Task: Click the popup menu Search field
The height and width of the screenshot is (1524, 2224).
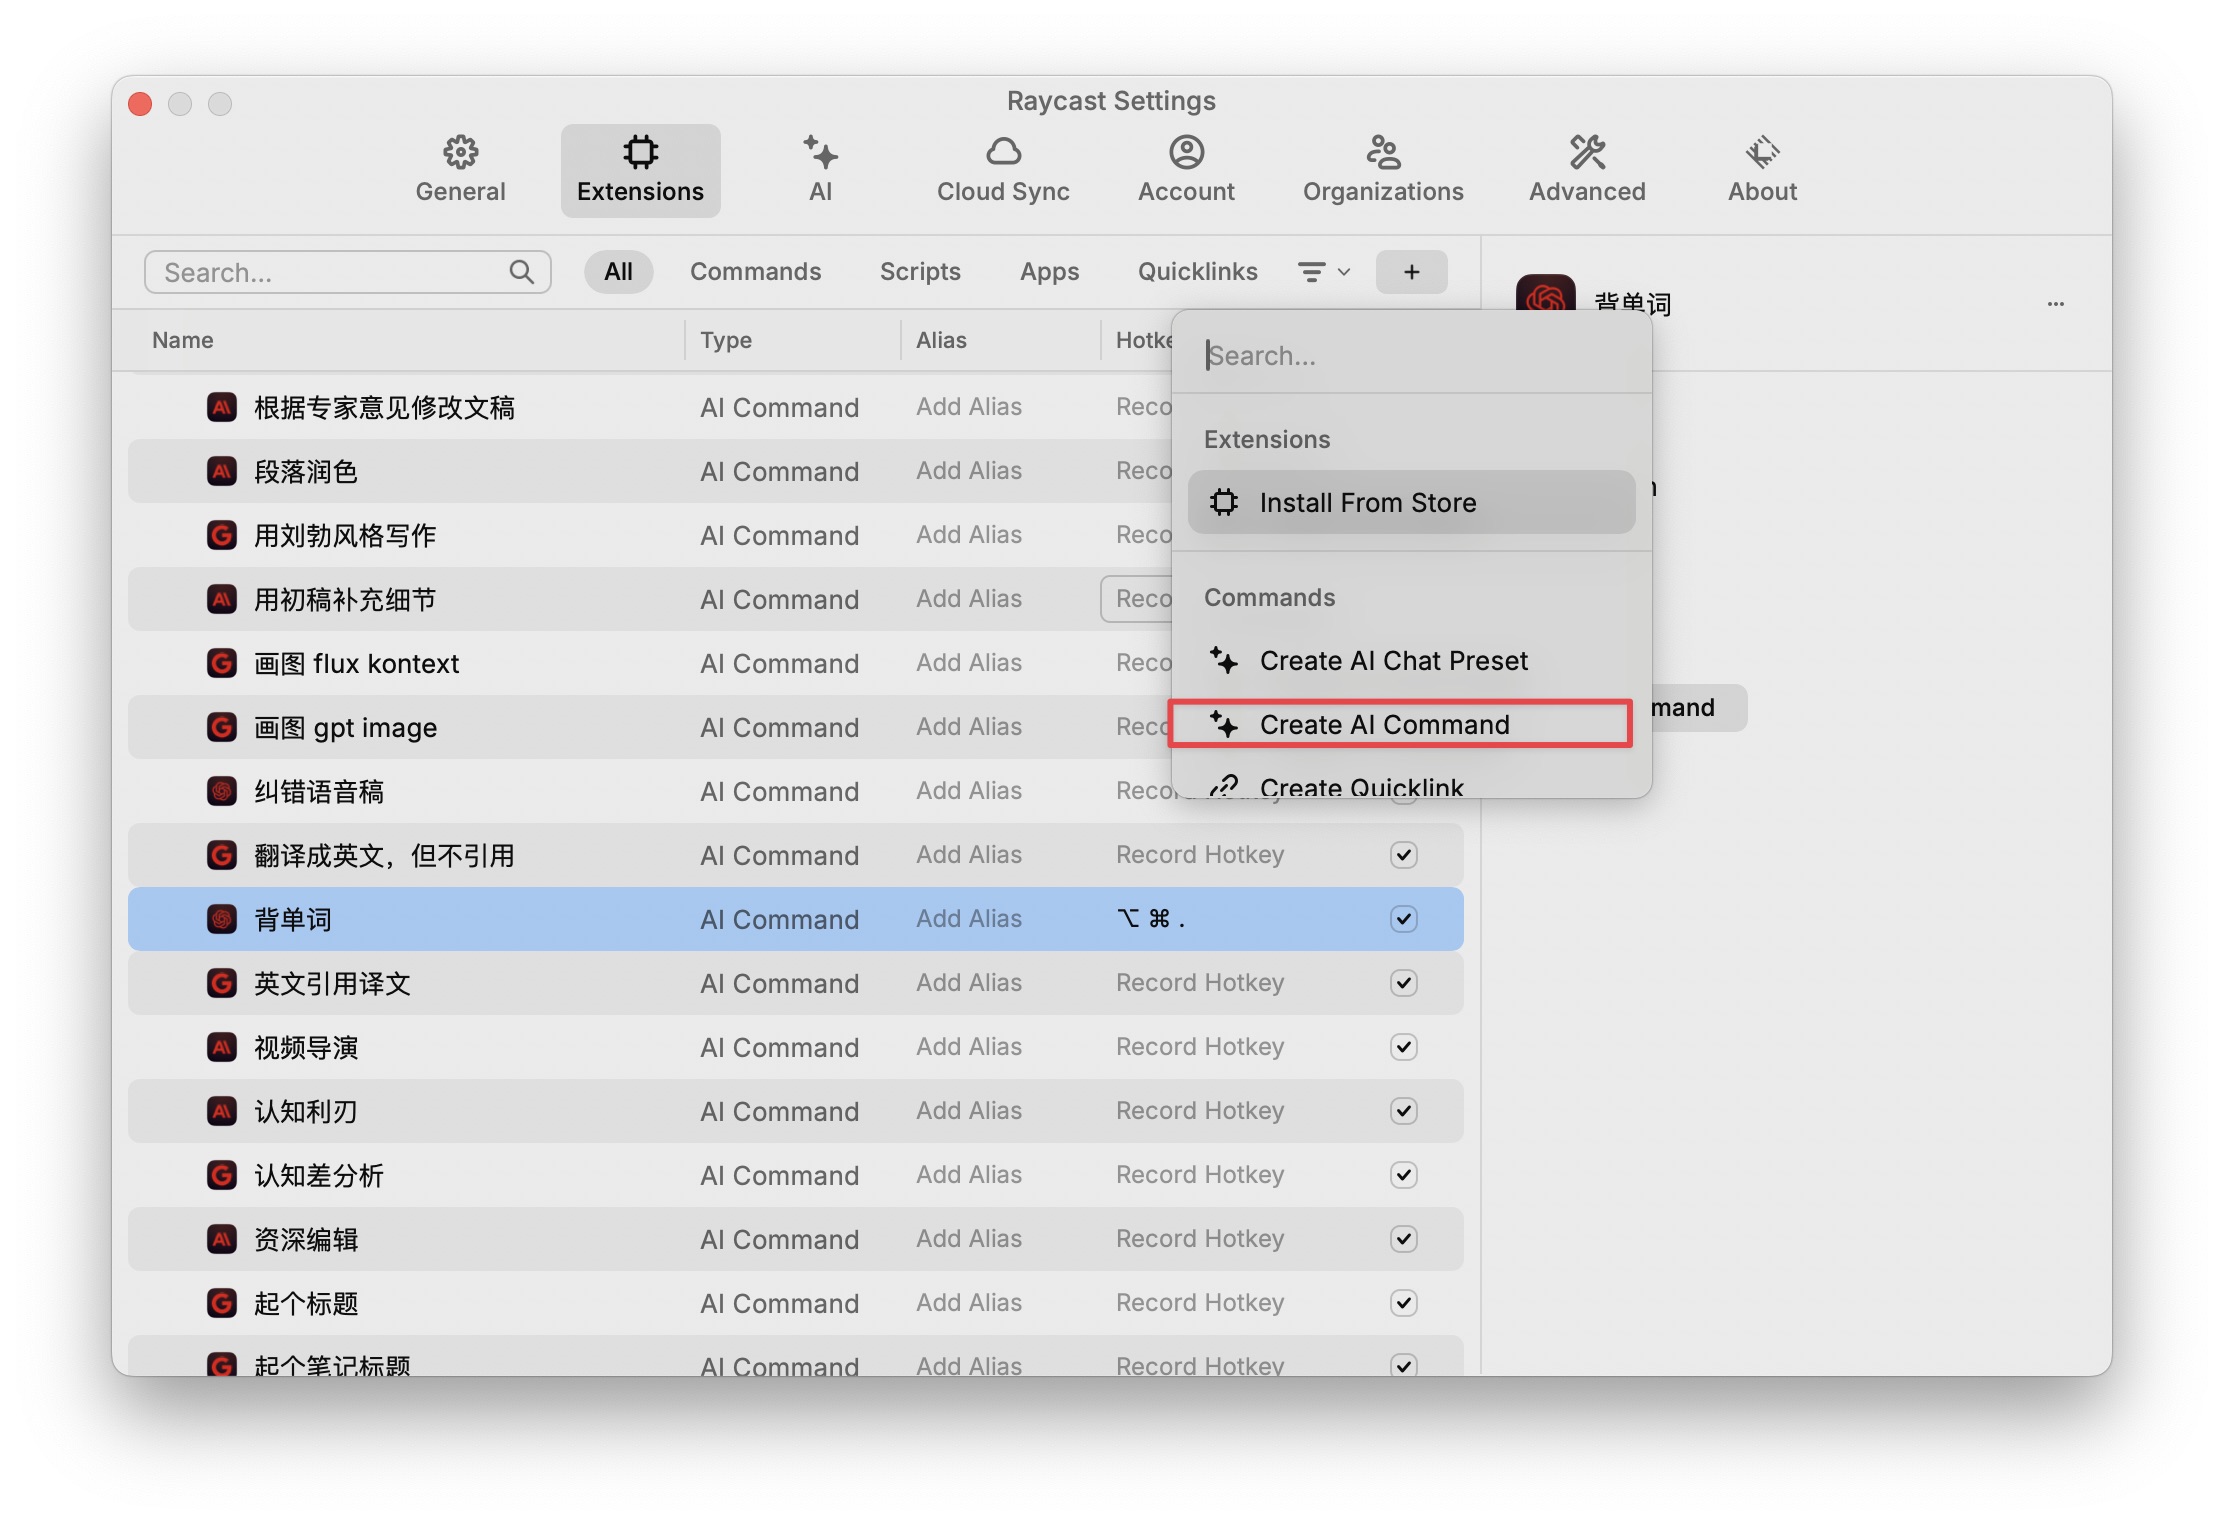Action: 1411,355
